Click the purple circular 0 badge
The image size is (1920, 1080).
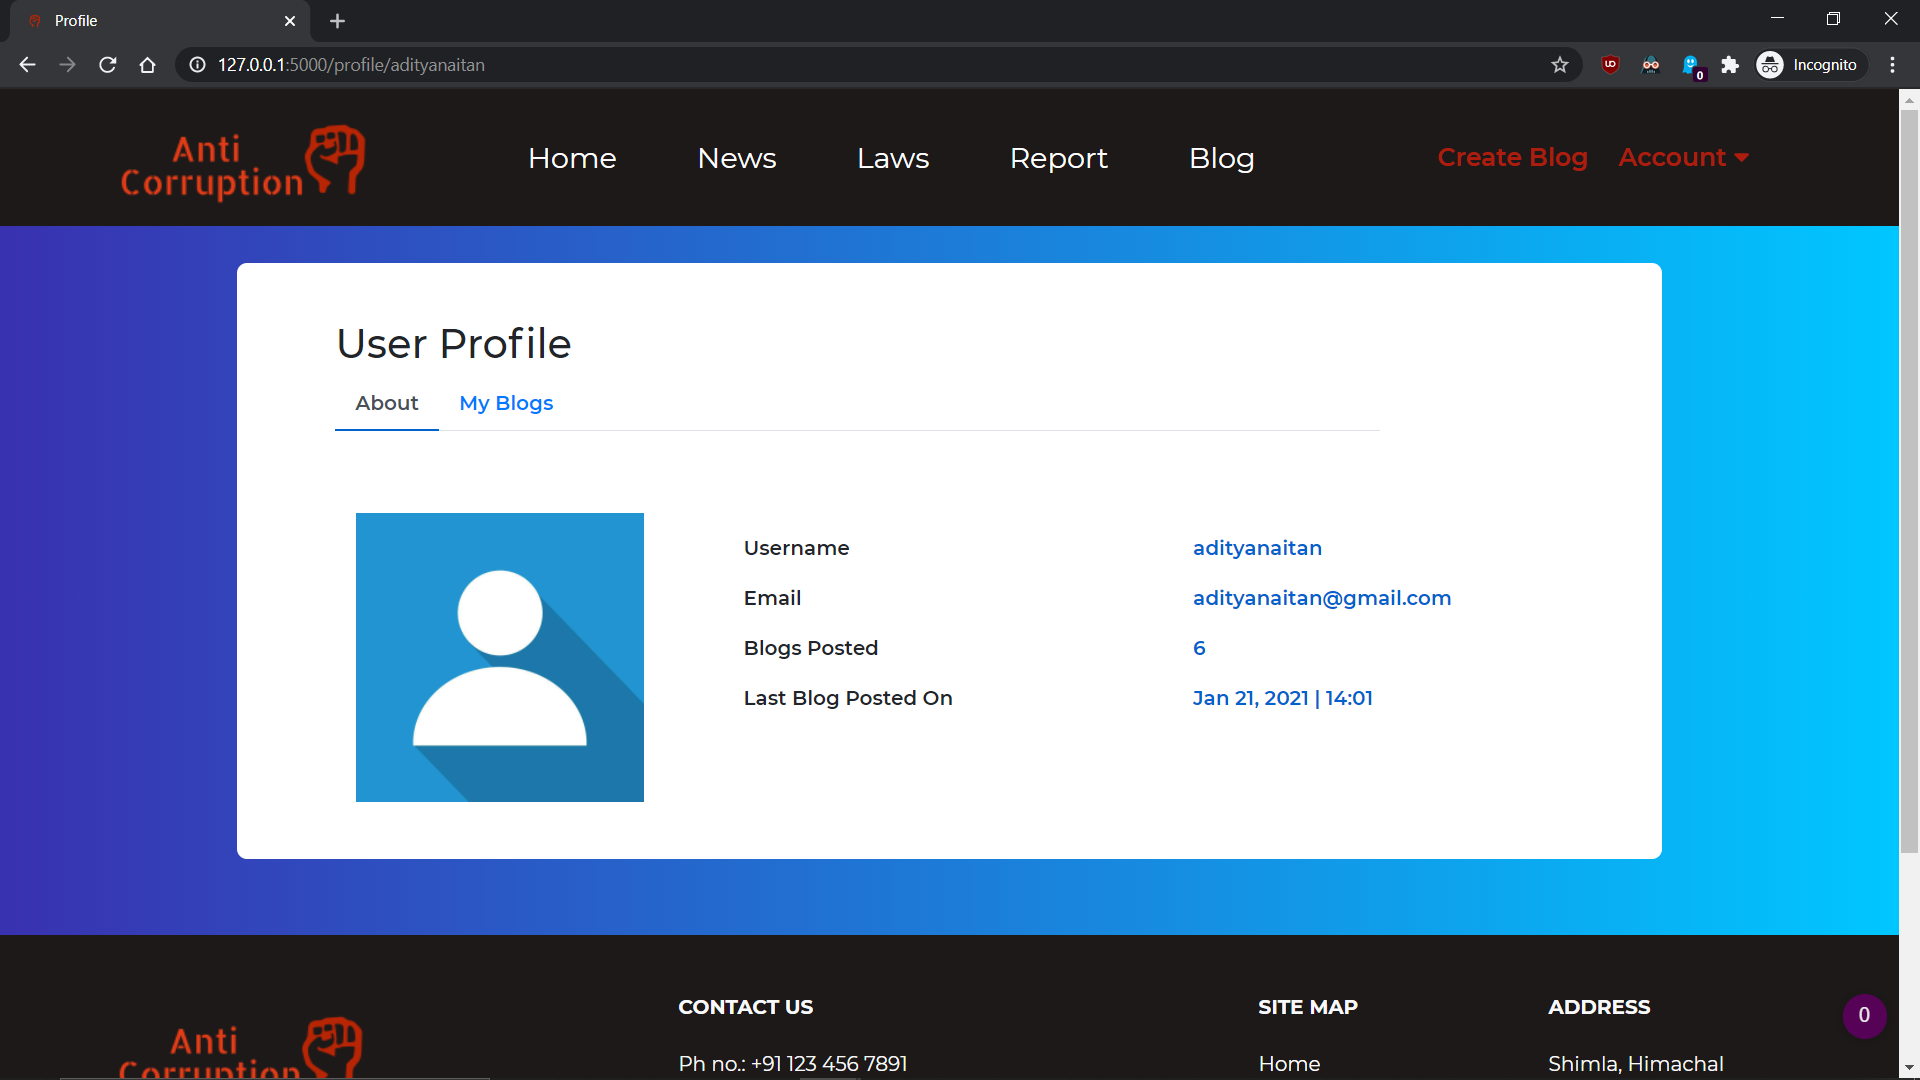[x=1864, y=1015]
